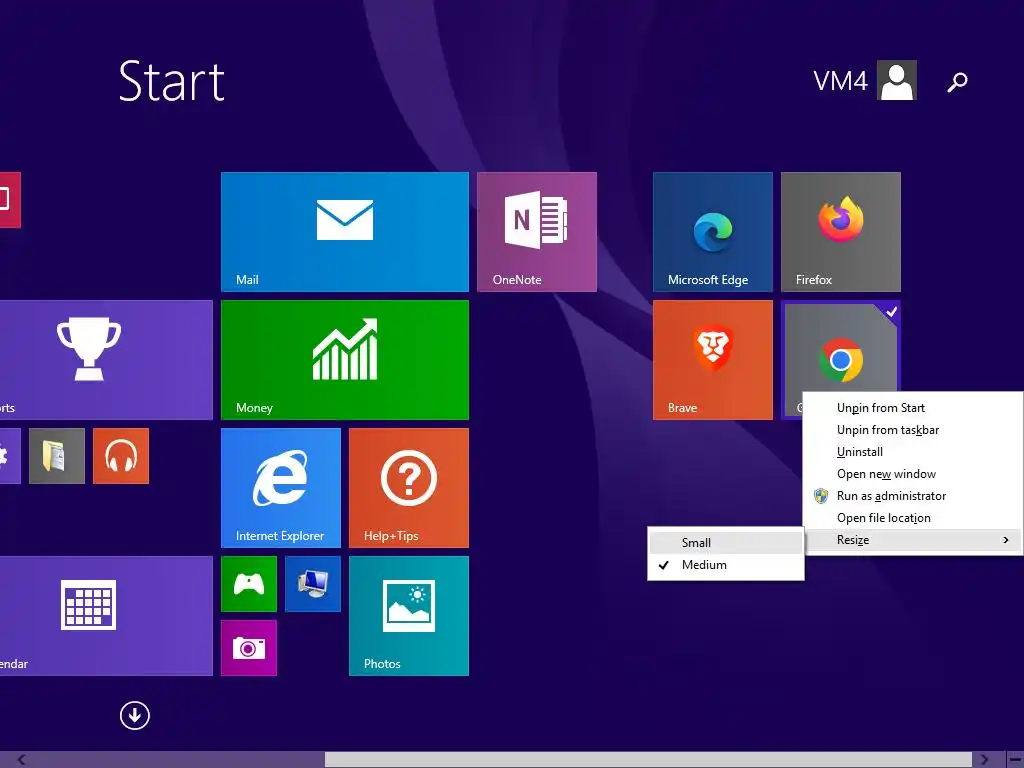1024x768 pixels.
Task: Click the zoom-out button at scrollbar end
Action: [1015, 760]
